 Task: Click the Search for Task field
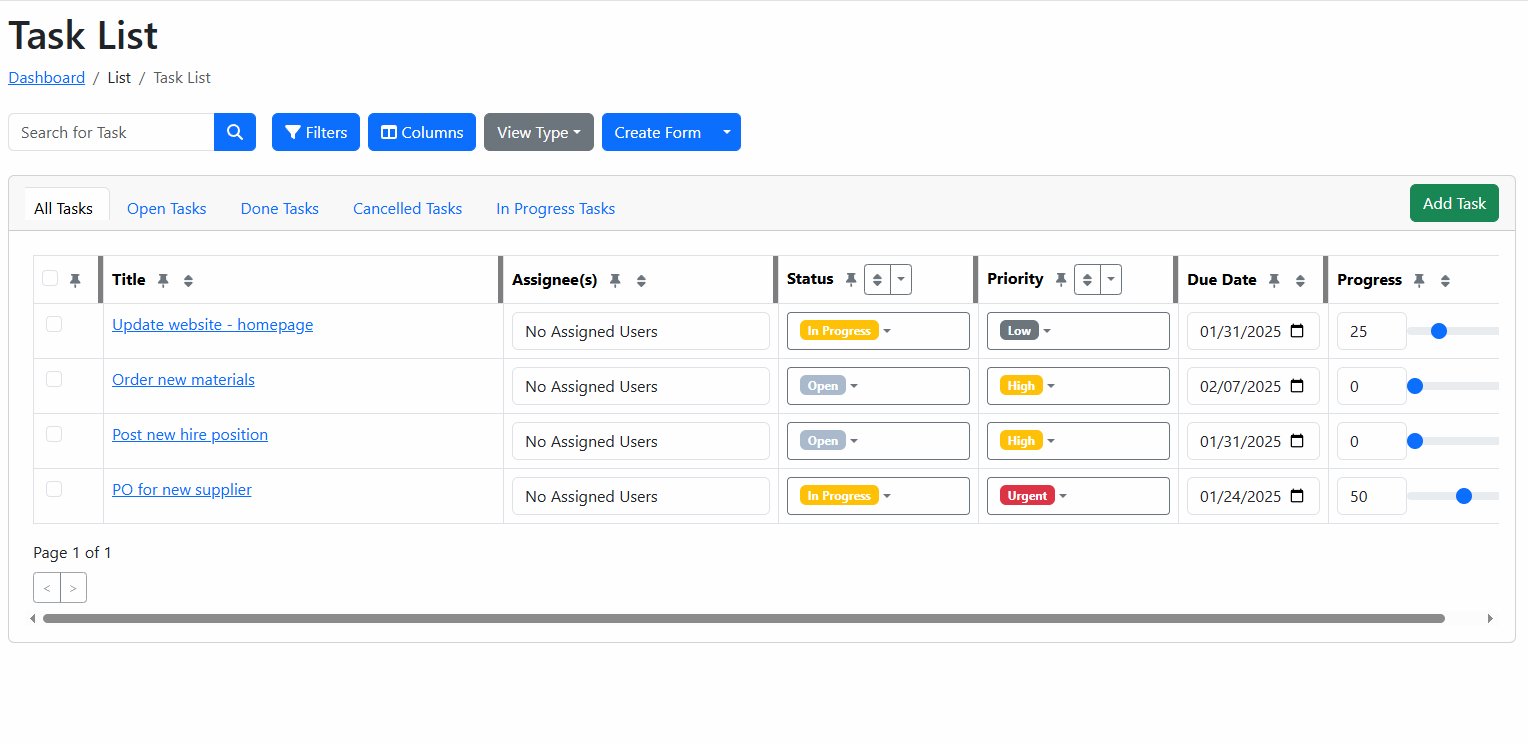(111, 132)
